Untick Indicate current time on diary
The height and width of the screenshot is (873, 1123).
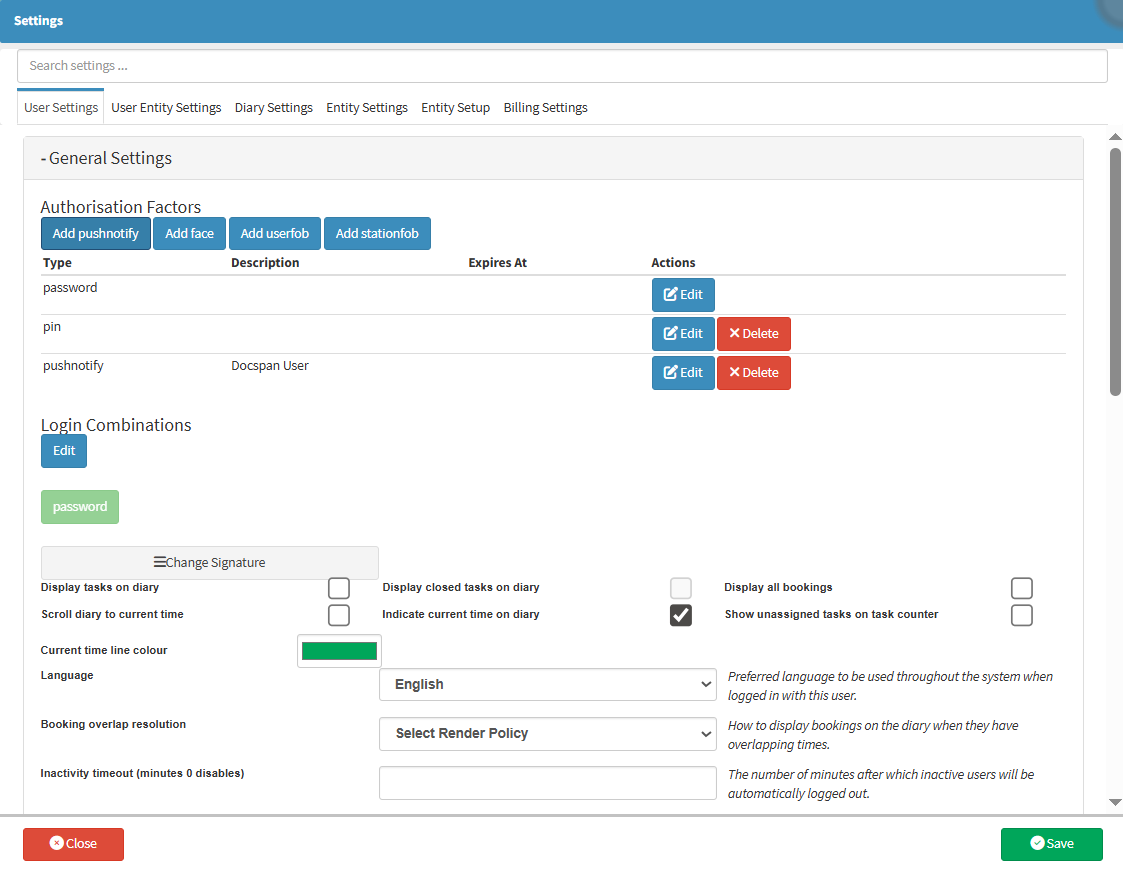681,615
